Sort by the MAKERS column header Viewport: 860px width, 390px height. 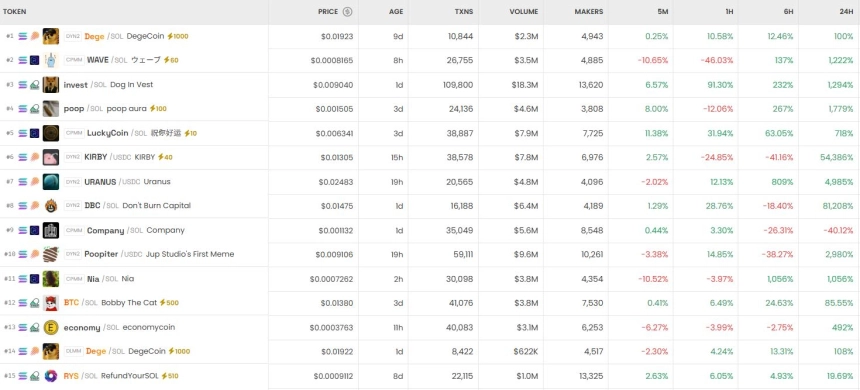(589, 12)
